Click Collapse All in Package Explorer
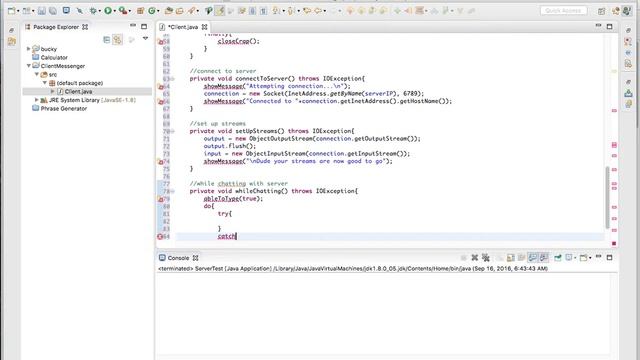The width and height of the screenshot is (640, 360). coord(107,39)
